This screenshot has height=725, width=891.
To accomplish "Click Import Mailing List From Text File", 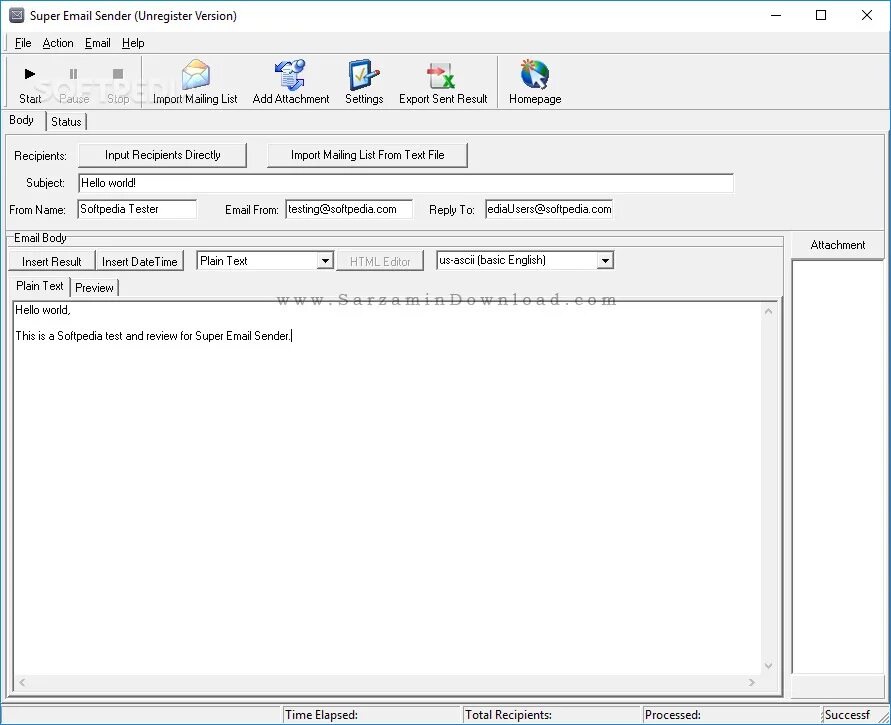I will click(x=367, y=155).
